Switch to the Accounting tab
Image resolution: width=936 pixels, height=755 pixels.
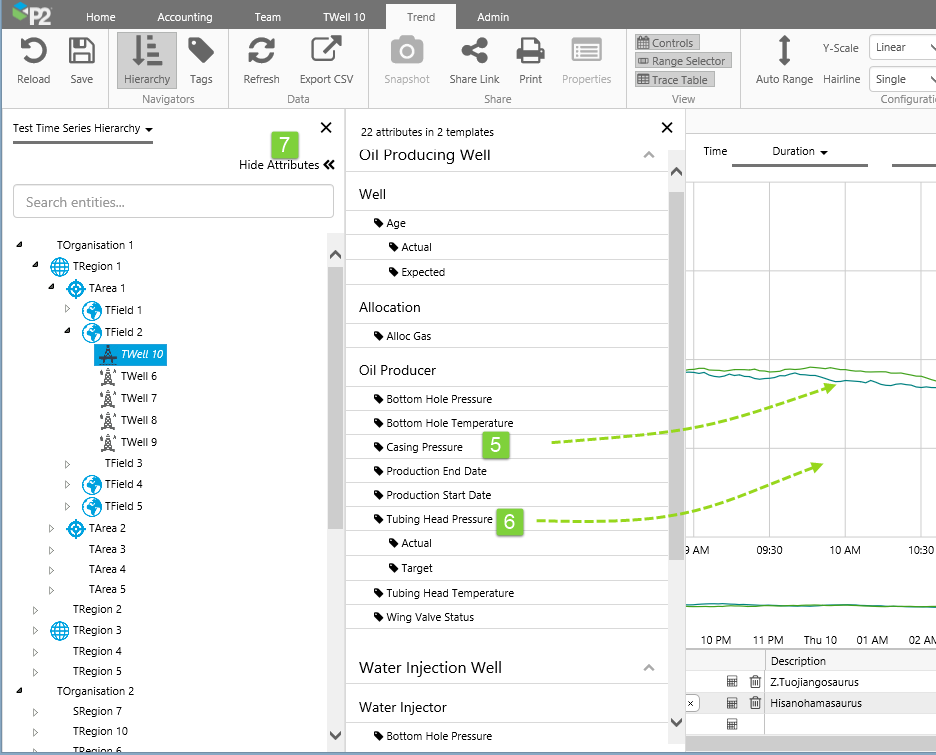[185, 17]
